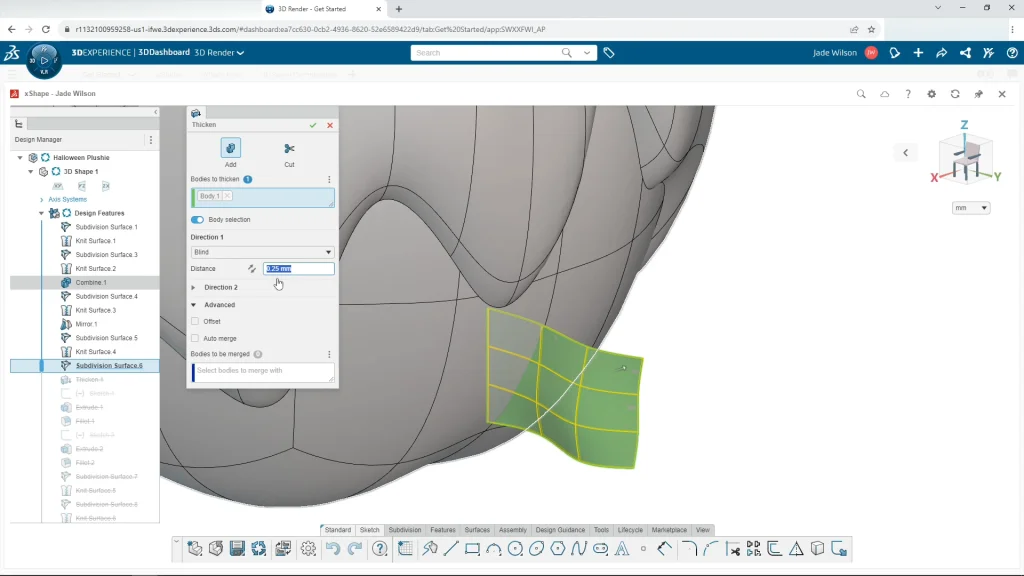Enable the Offset checkbox
Image resolution: width=1024 pixels, height=576 pixels.
tap(195, 321)
